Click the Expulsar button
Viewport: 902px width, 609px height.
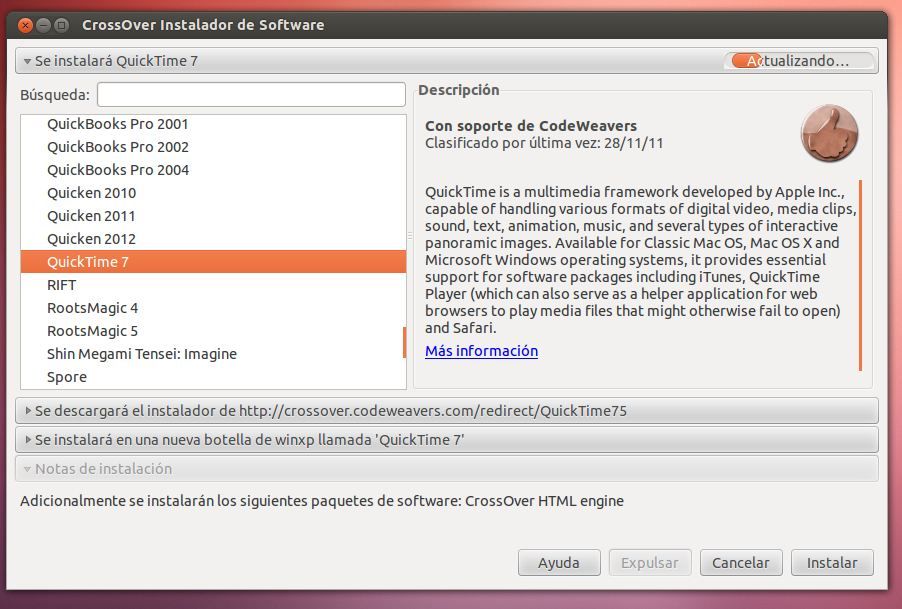tap(650, 562)
